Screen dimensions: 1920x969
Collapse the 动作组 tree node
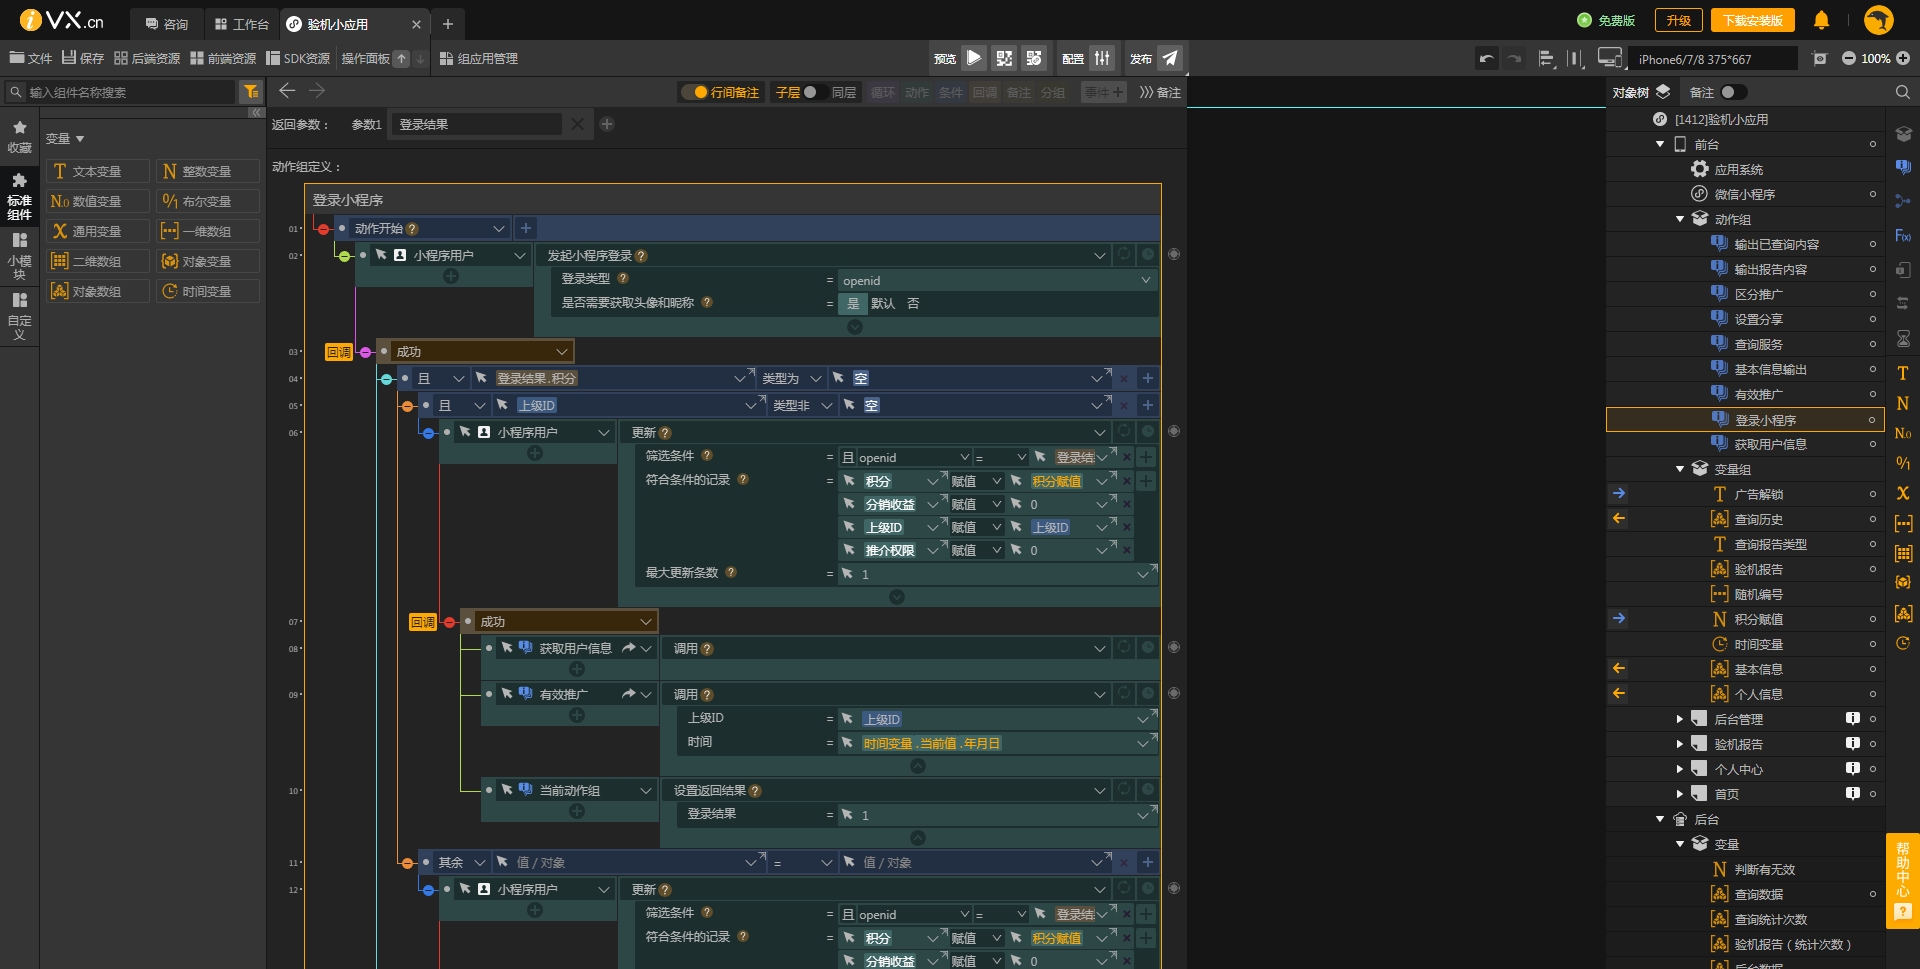(x=1680, y=220)
